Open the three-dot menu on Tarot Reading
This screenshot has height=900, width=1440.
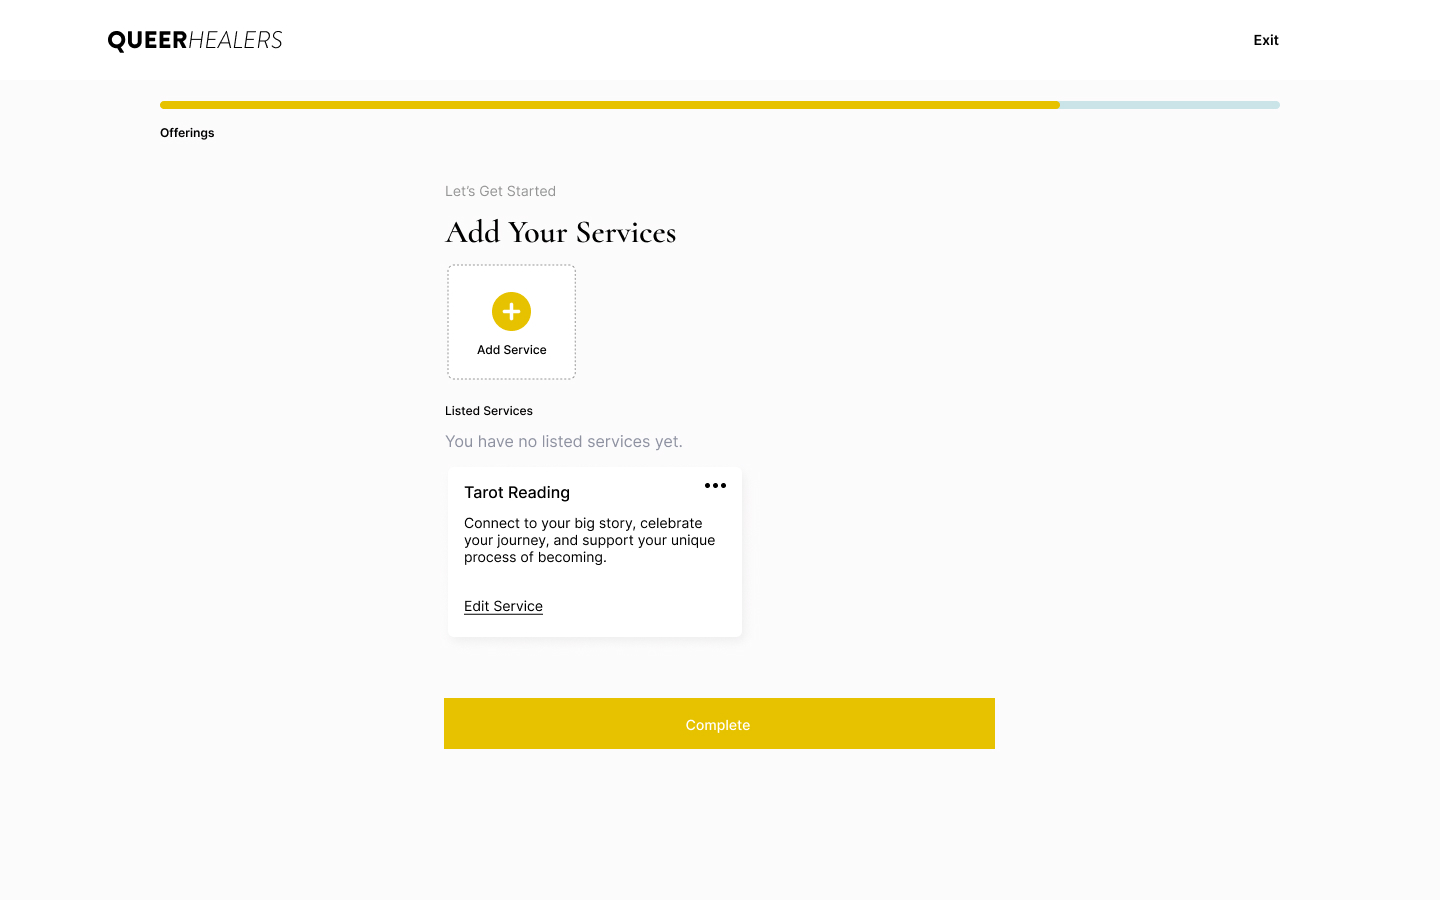(715, 486)
